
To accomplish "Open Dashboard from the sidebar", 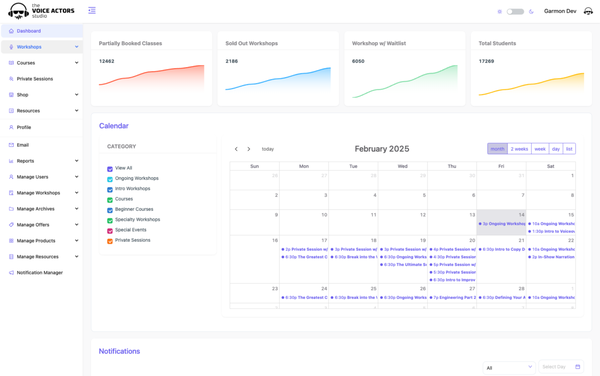I will 42,31.
